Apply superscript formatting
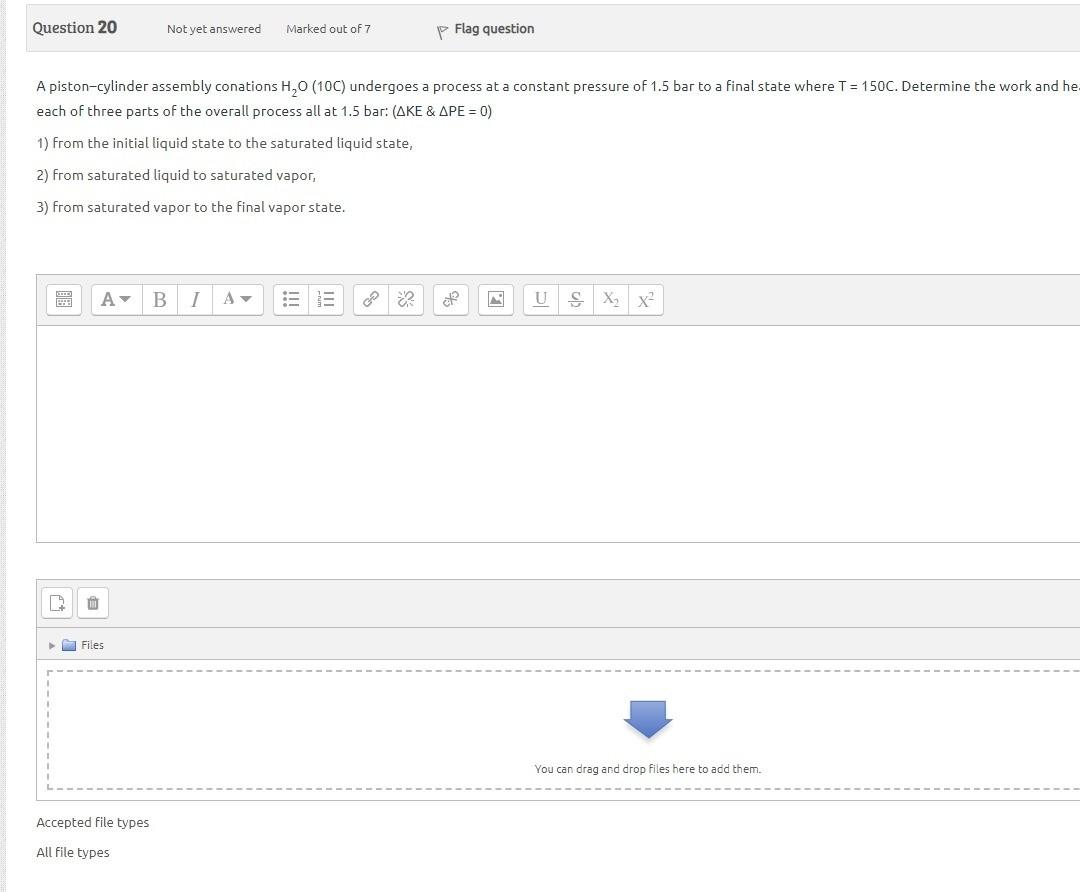 [x=645, y=300]
